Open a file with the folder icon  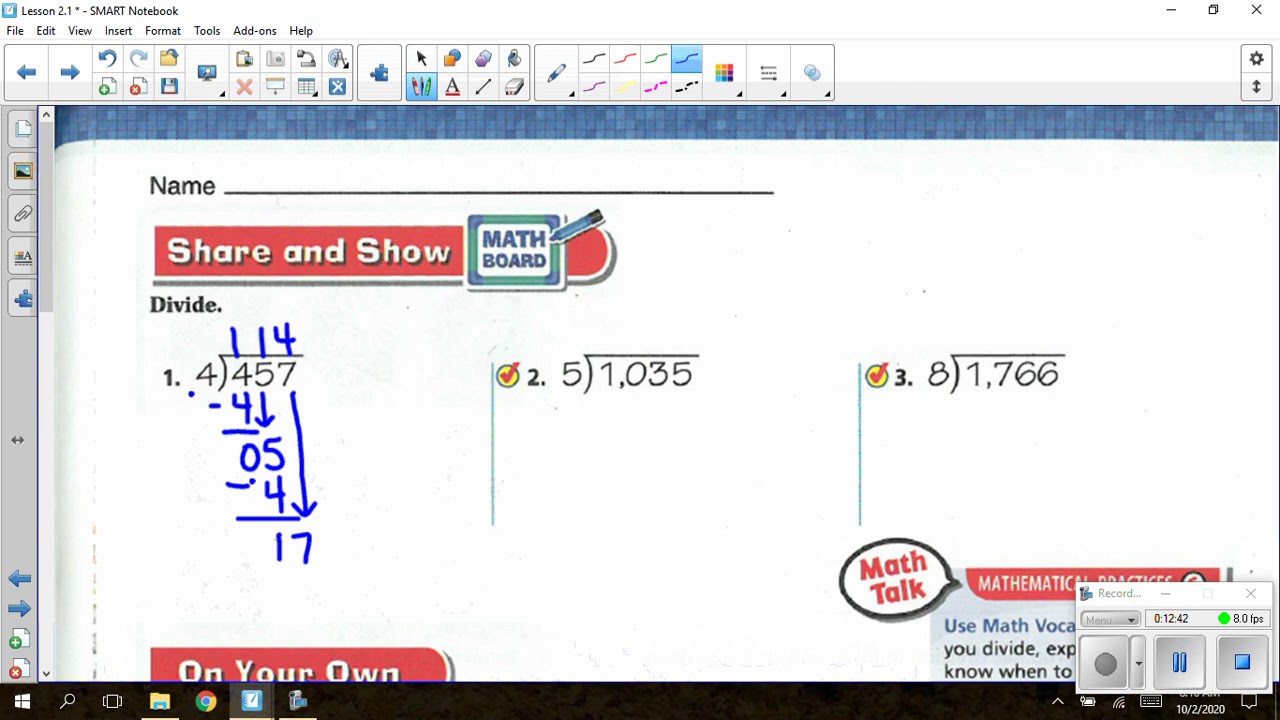pyautogui.click(x=169, y=59)
